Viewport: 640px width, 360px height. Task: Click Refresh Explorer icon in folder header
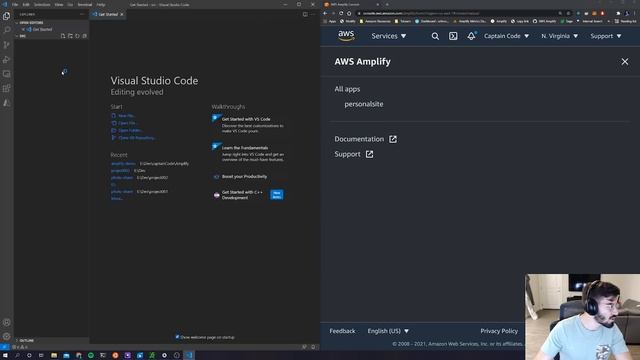77,36
